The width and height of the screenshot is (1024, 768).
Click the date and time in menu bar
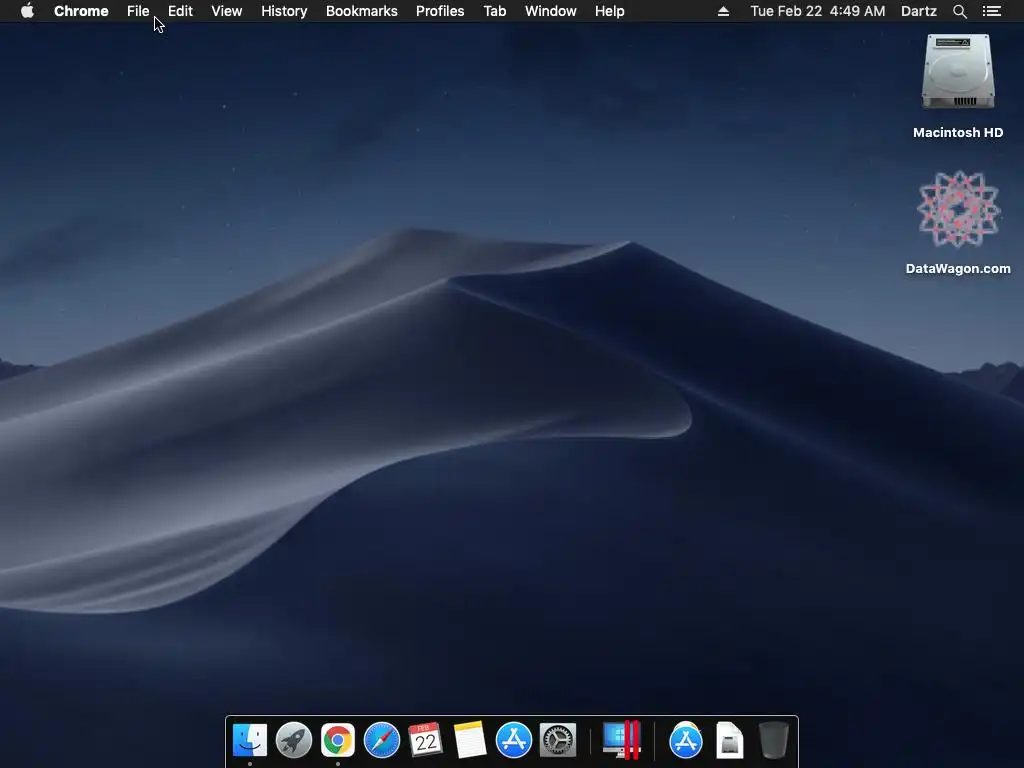point(818,11)
